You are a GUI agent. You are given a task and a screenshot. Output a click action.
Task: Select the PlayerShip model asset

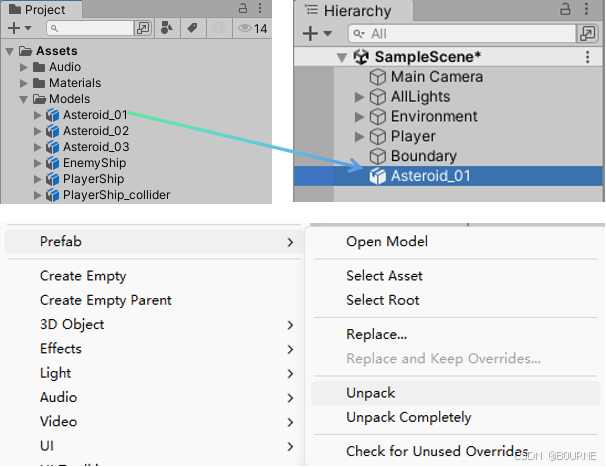tap(94, 179)
